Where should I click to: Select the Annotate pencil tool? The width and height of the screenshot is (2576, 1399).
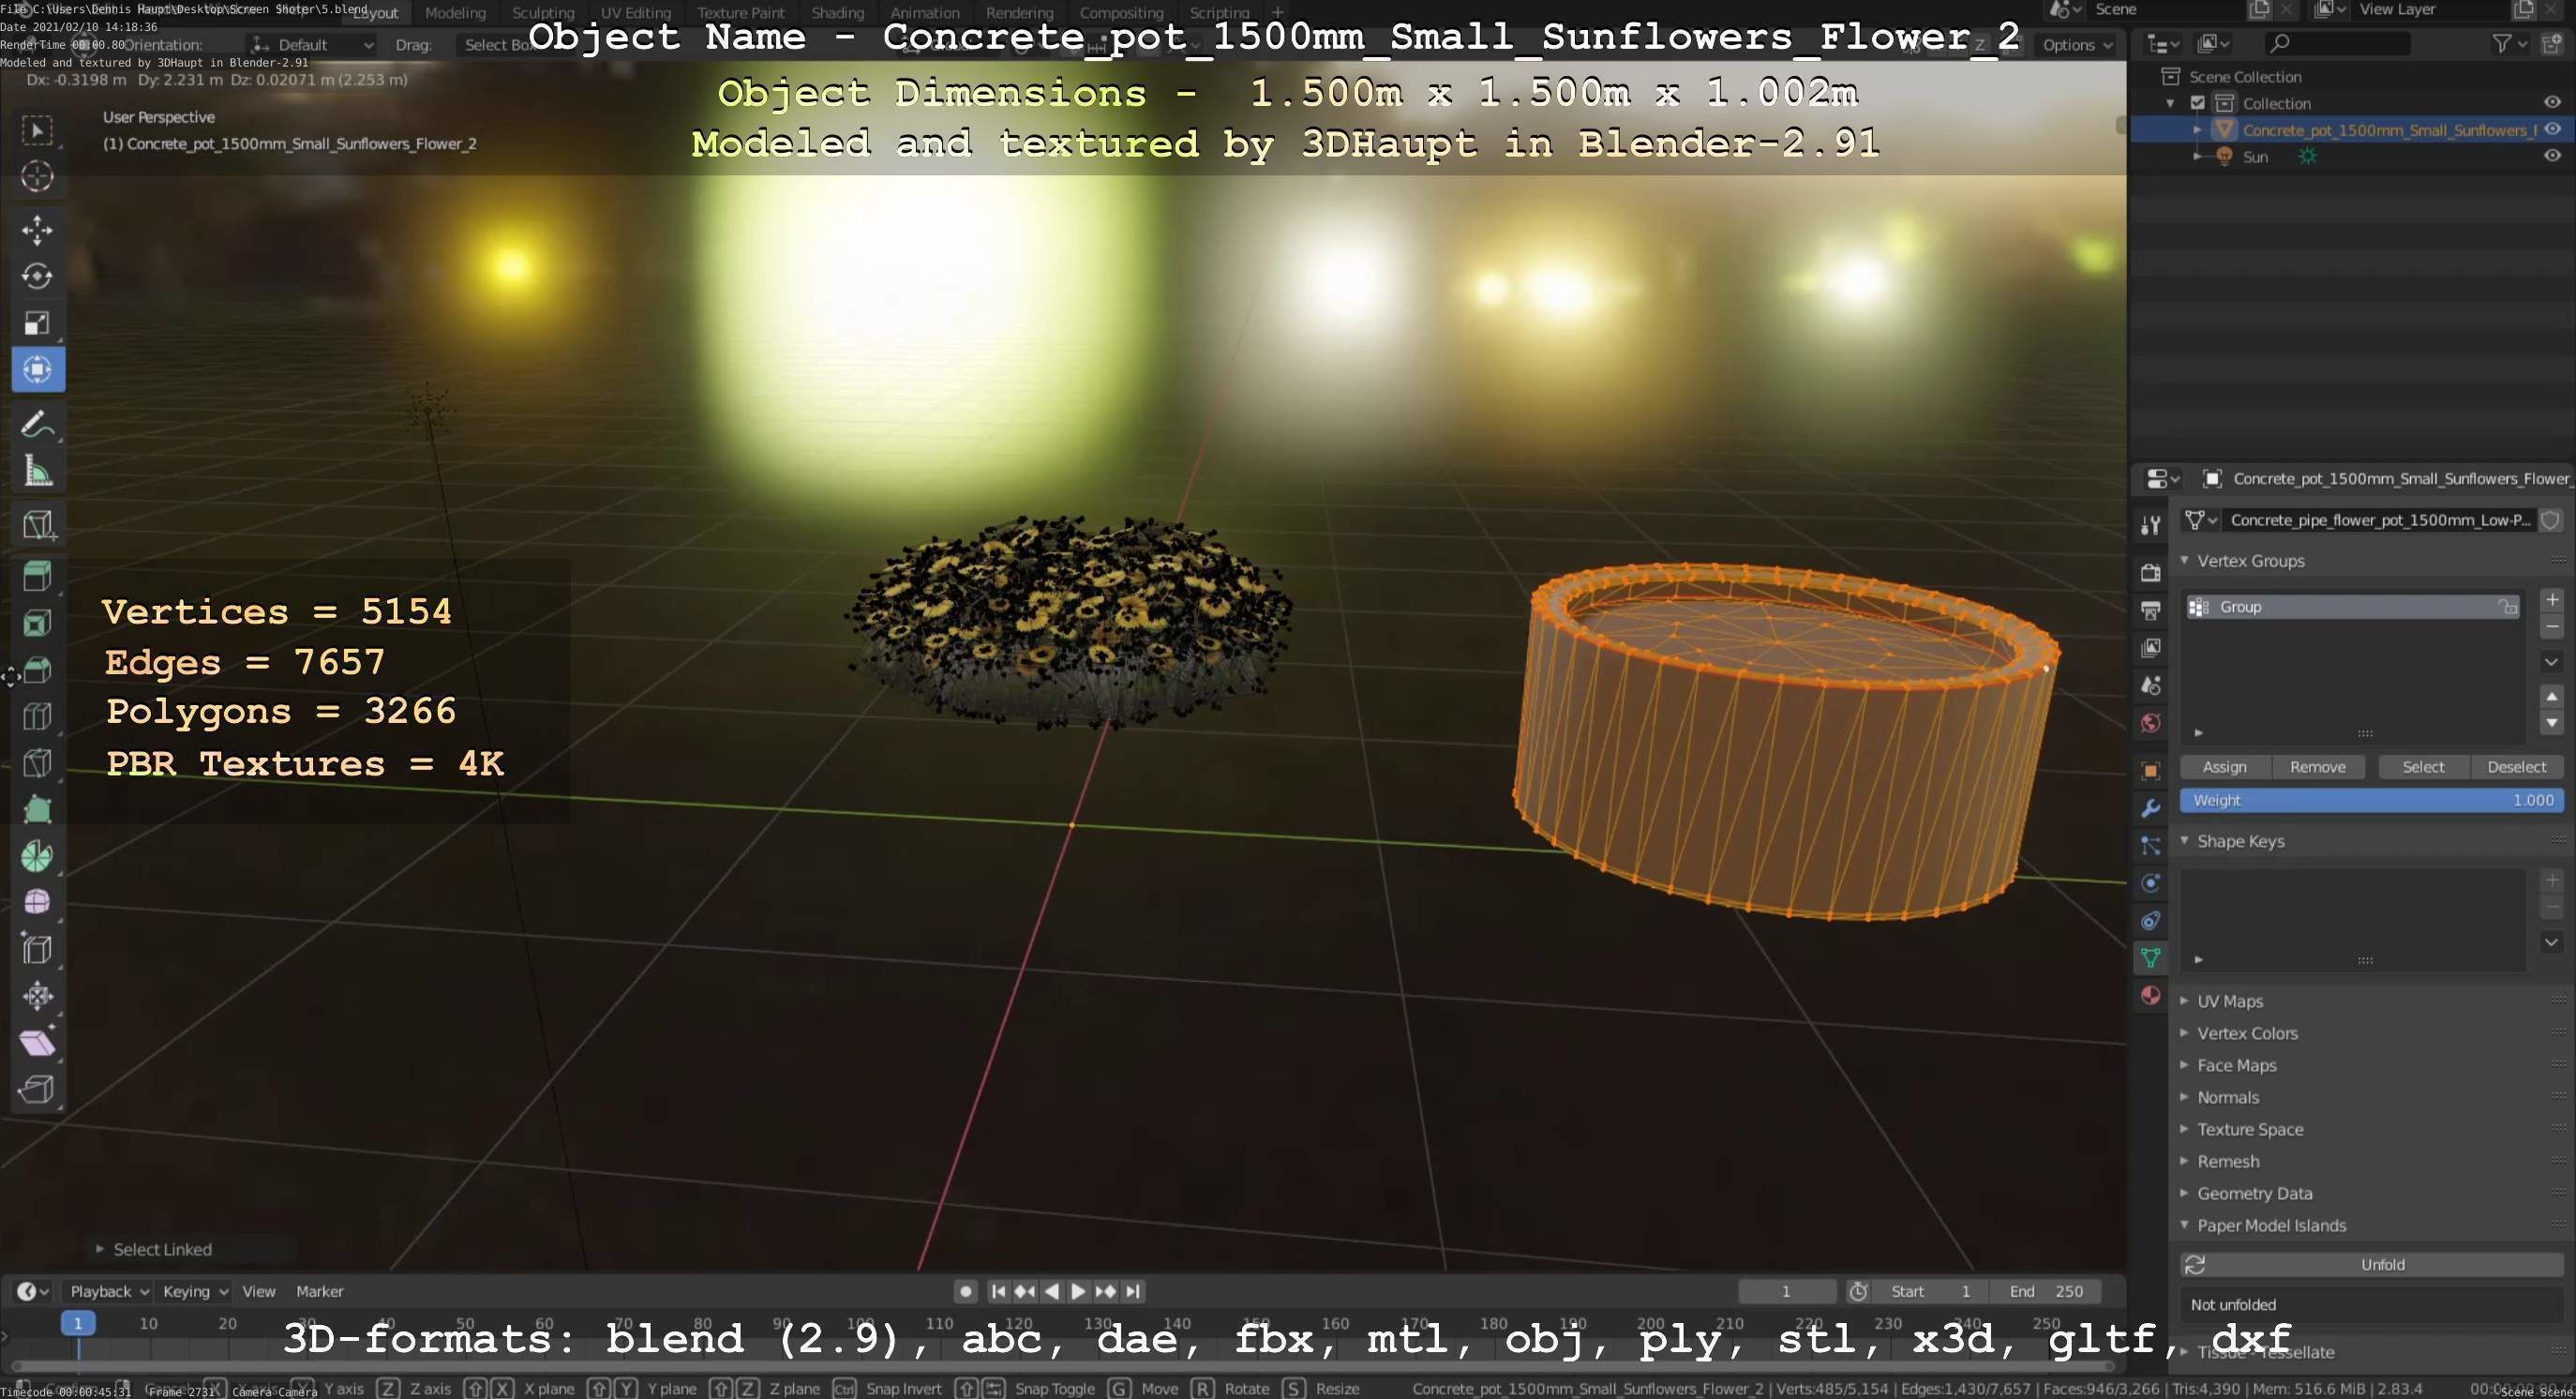click(x=38, y=424)
